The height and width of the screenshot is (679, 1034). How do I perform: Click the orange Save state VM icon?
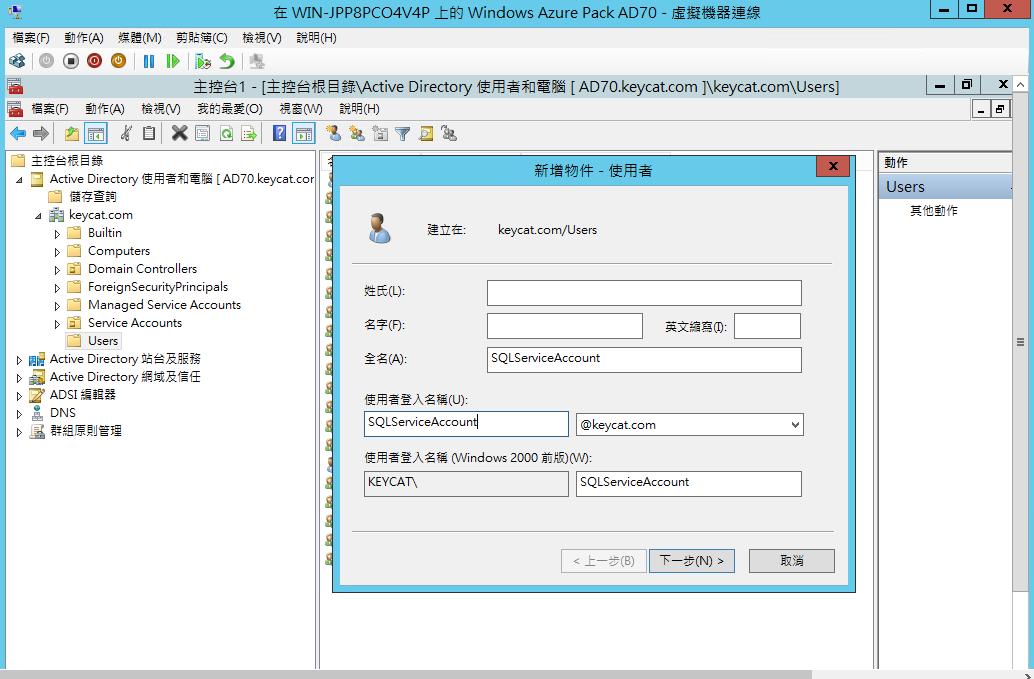tap(118, 61)
